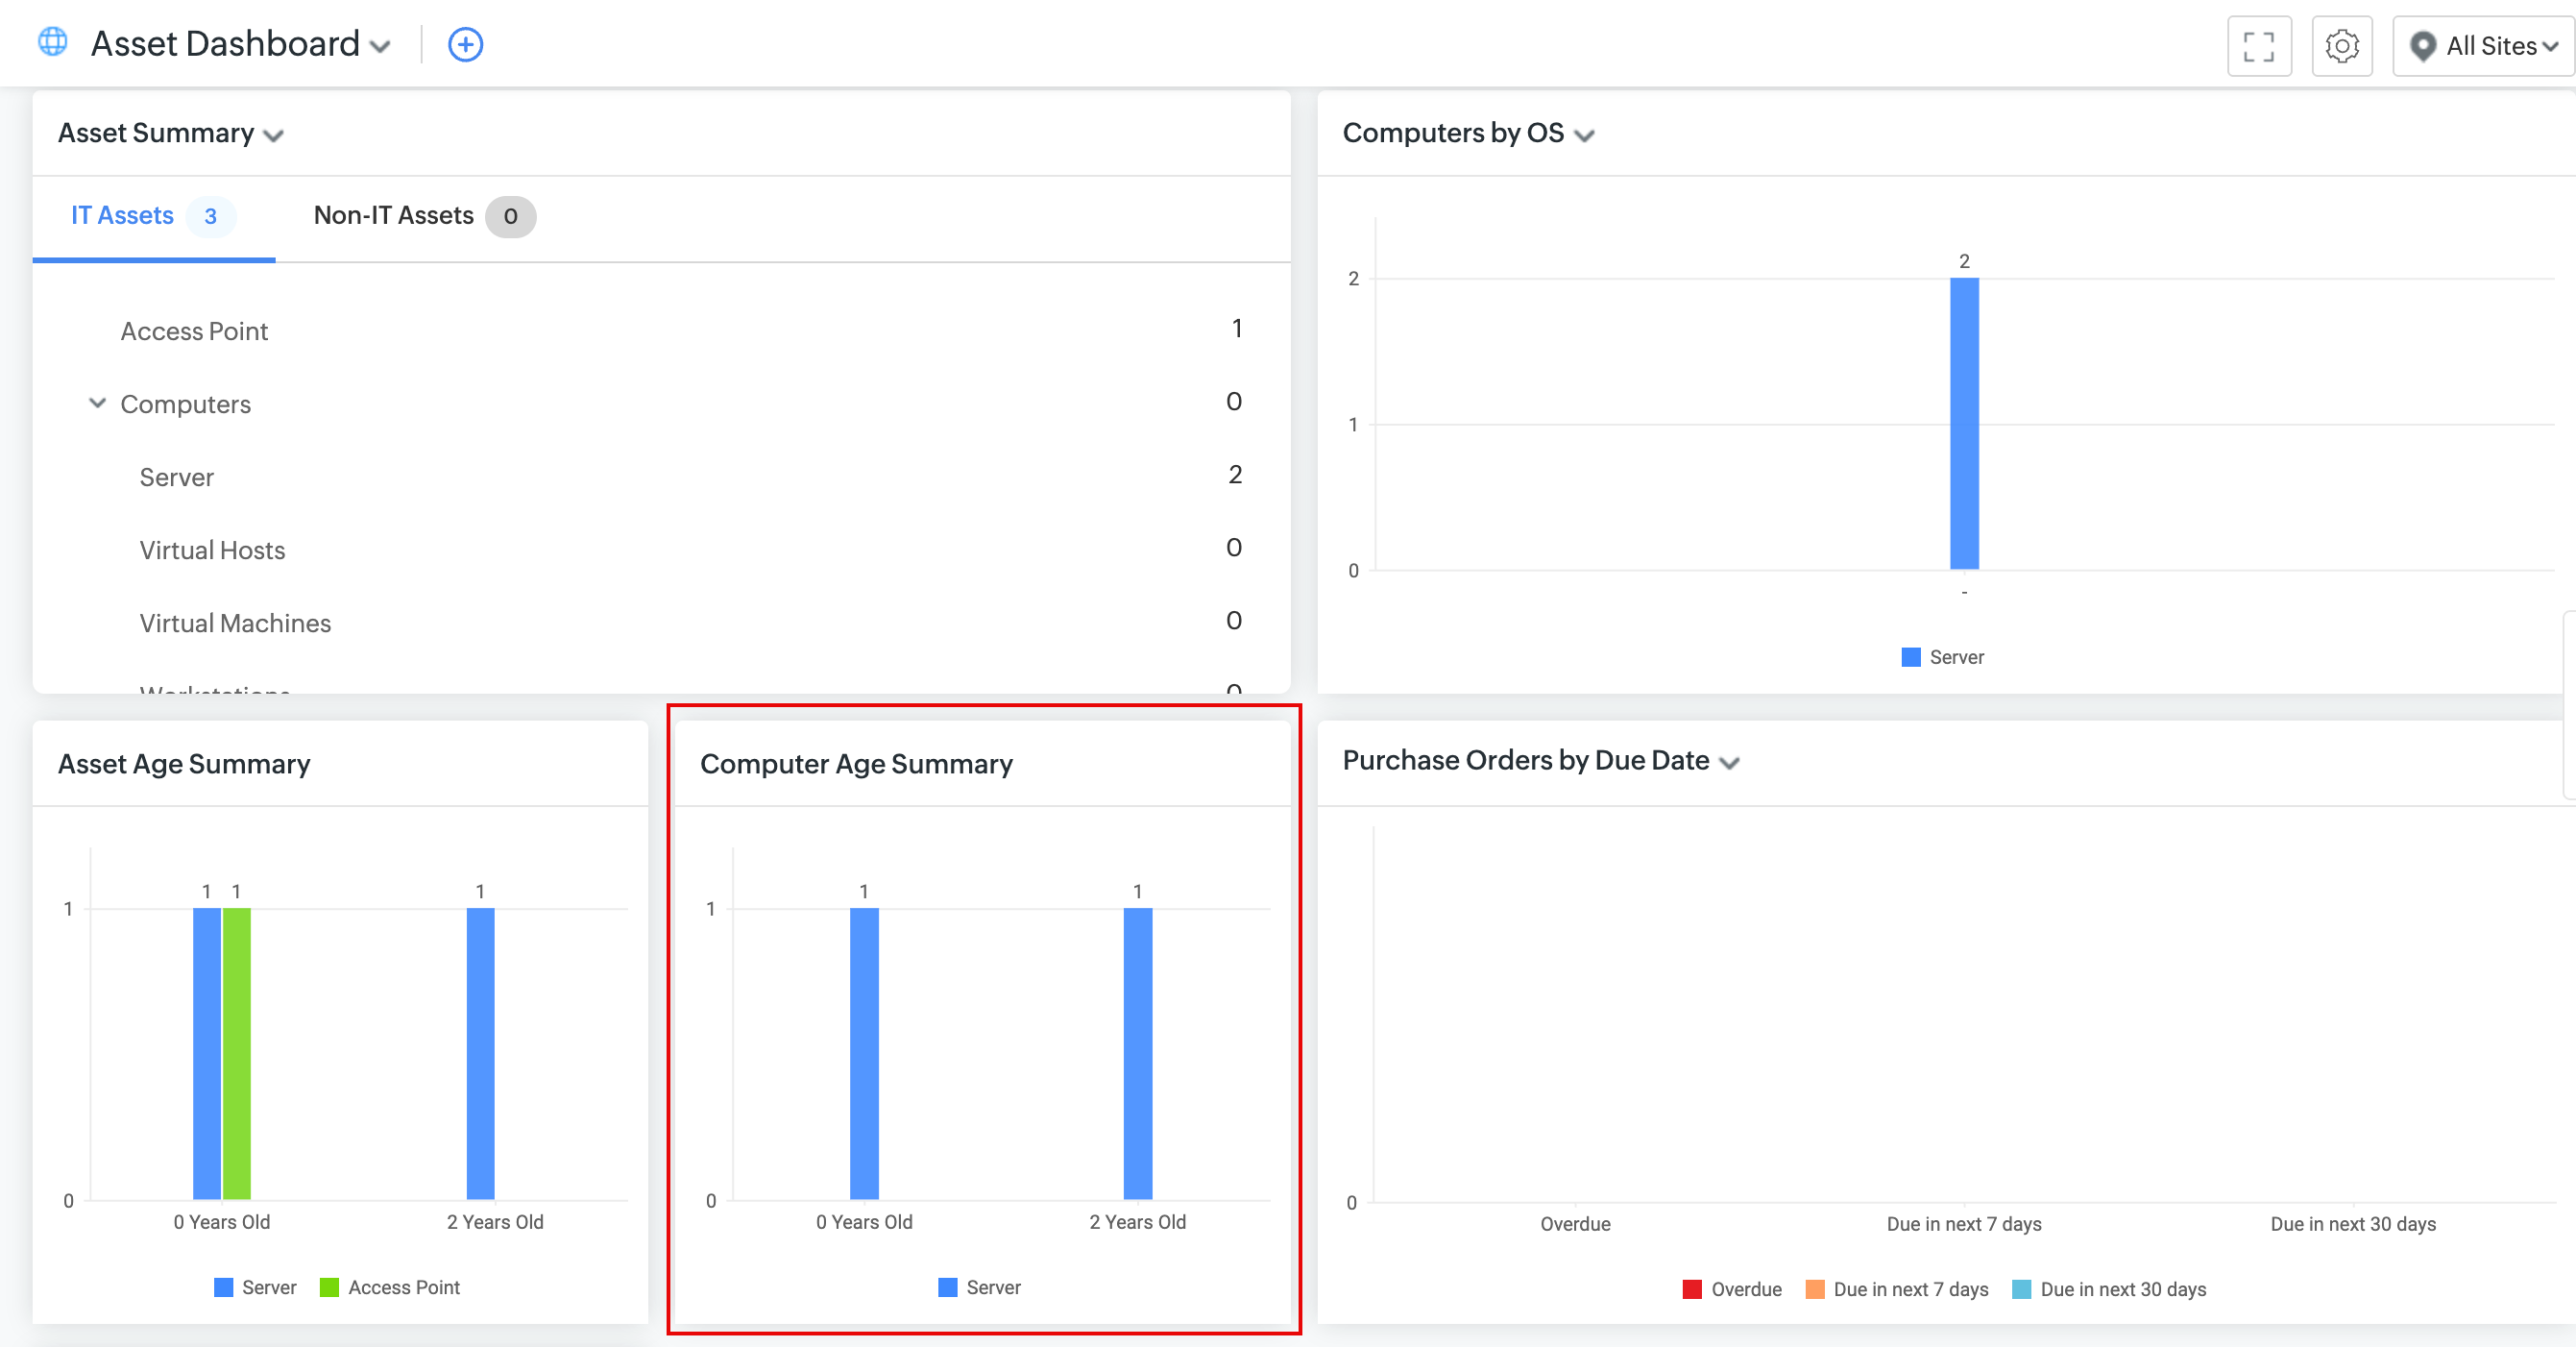Click the Virtual Machines asset row
2576x1347 pixels.
pos(235,623)
